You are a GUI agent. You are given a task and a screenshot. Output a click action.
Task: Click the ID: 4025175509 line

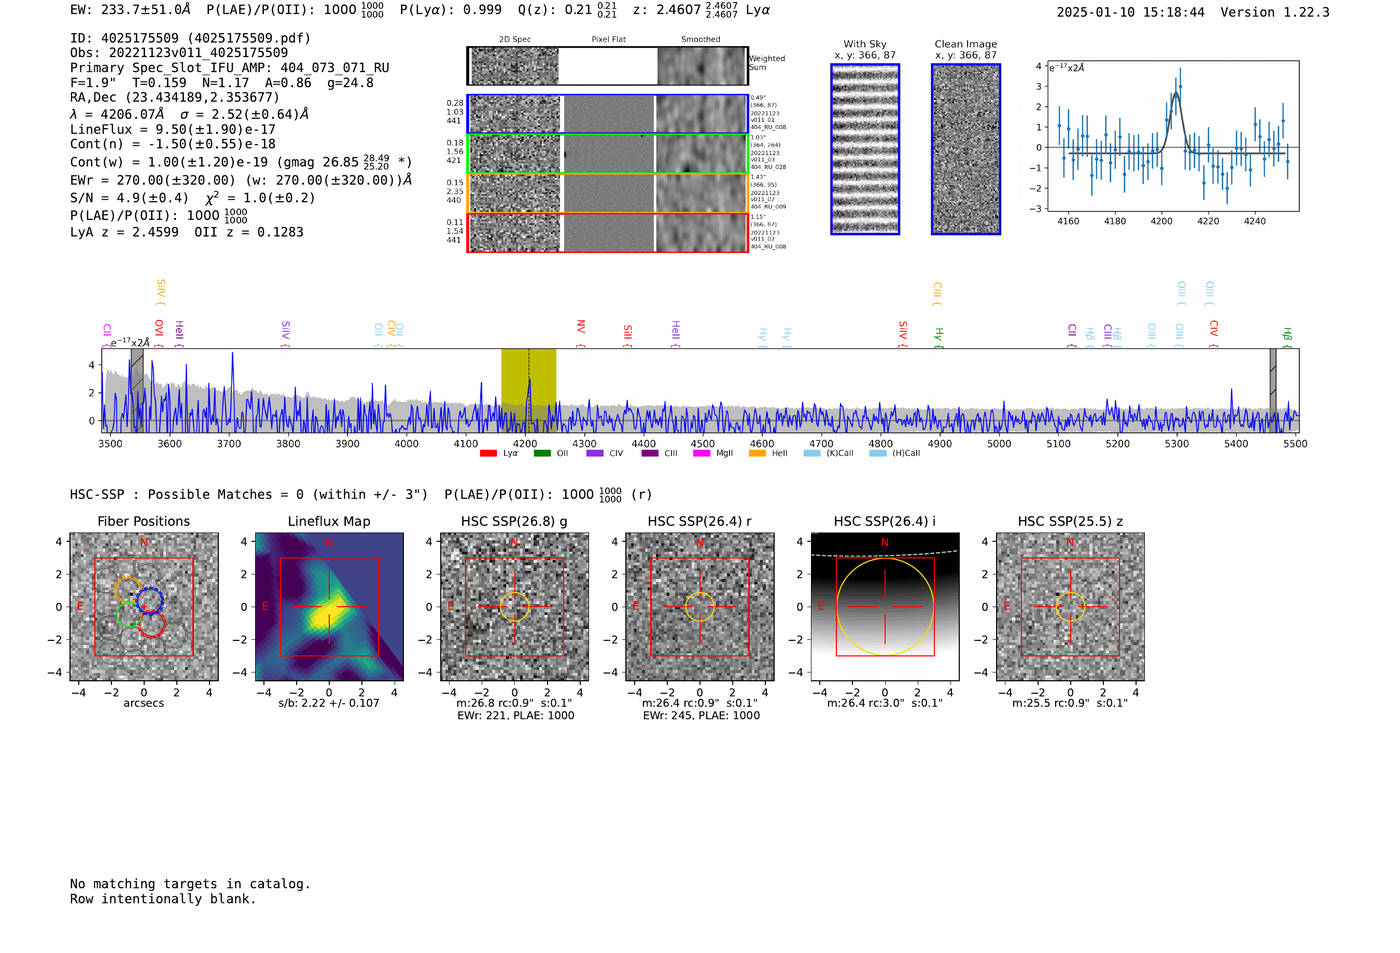190,38
